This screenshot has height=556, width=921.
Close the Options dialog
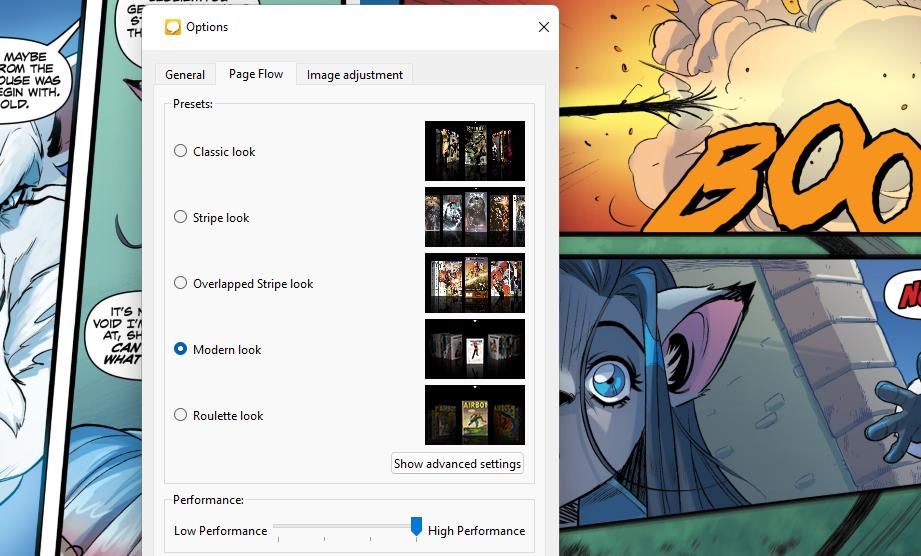(x=544, y=27)
